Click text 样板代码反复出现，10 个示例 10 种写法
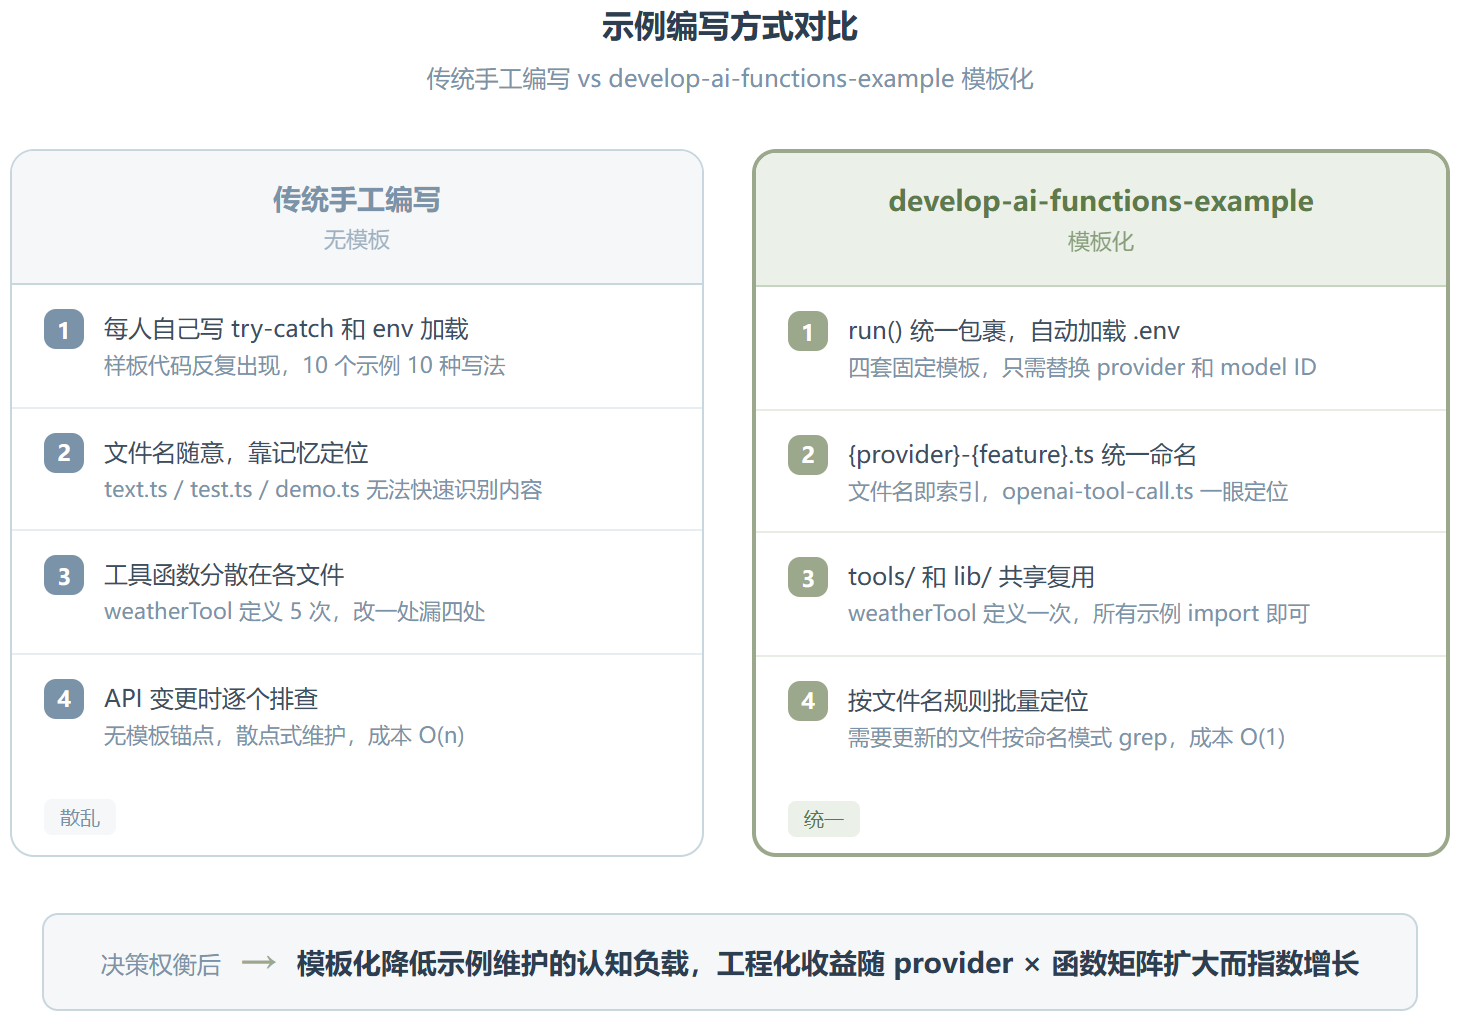This screenshot has width=1460, height=1024. 304,366
